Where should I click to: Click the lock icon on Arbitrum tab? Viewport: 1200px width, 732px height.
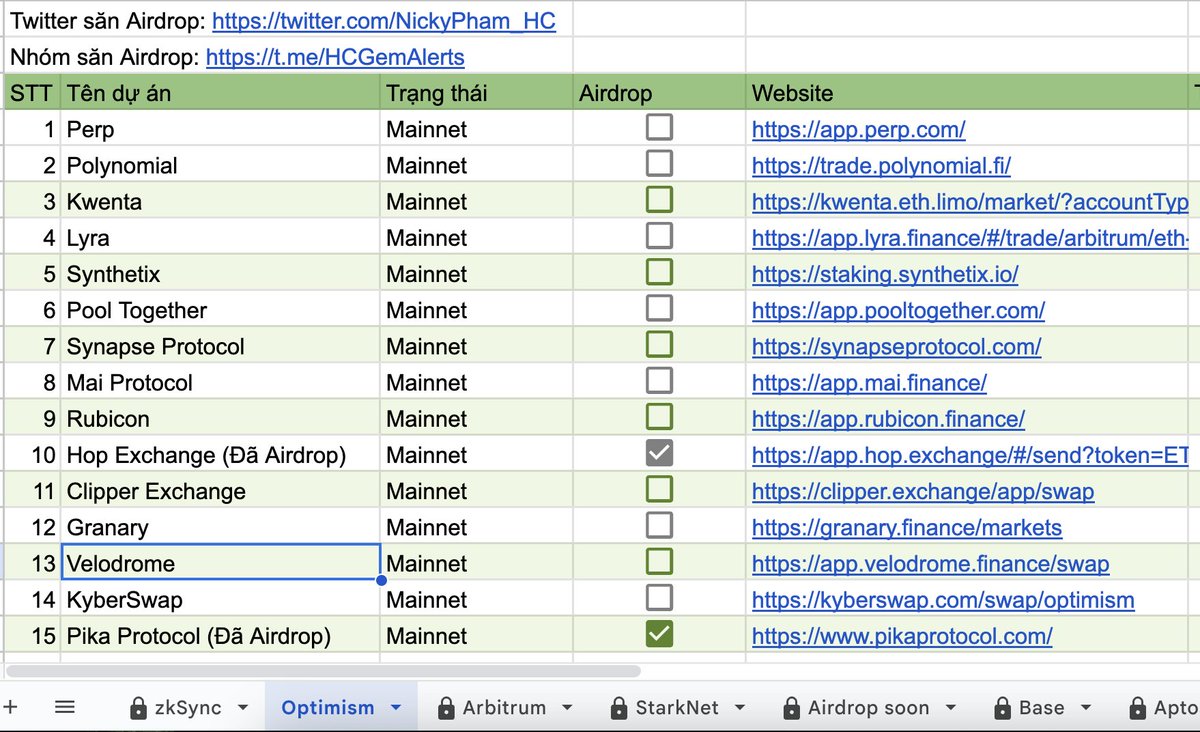pos(446,708)
